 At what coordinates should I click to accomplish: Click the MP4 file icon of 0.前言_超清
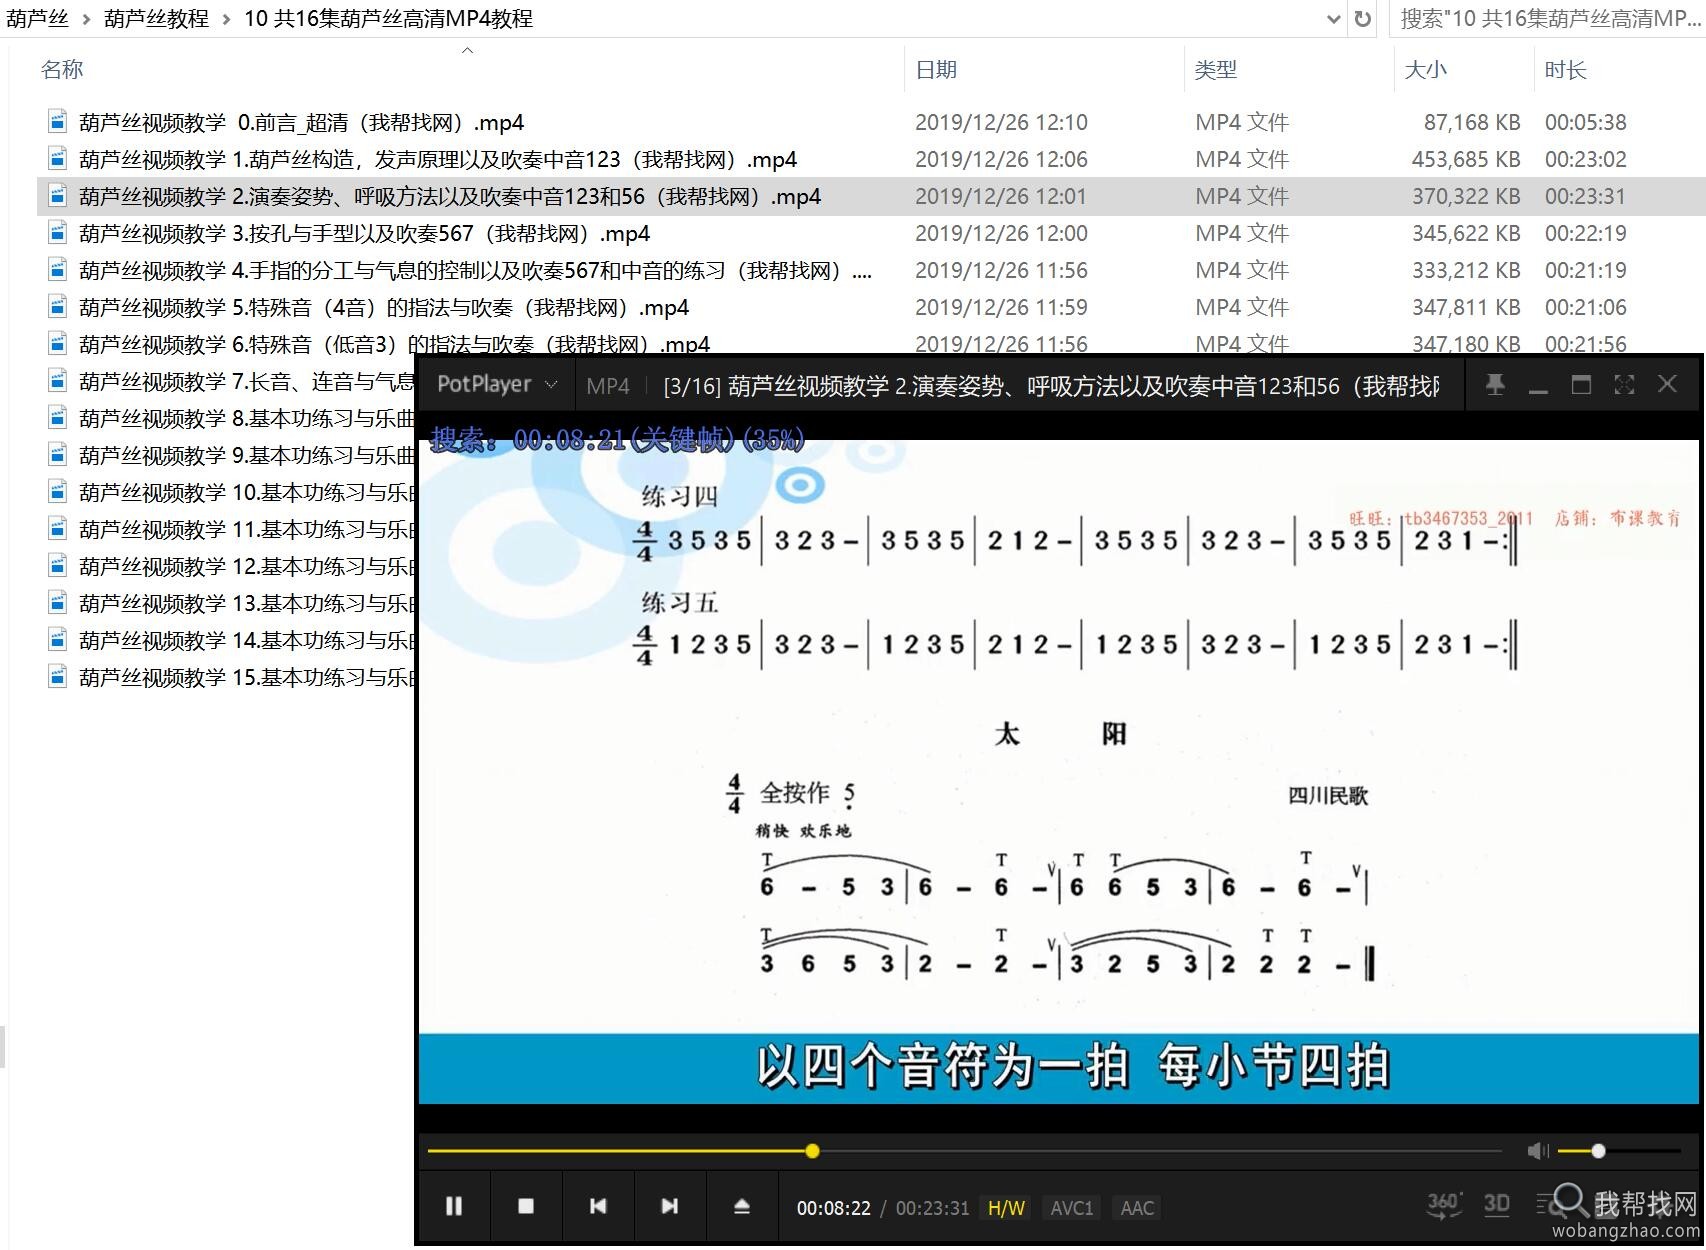click(58, 122)
